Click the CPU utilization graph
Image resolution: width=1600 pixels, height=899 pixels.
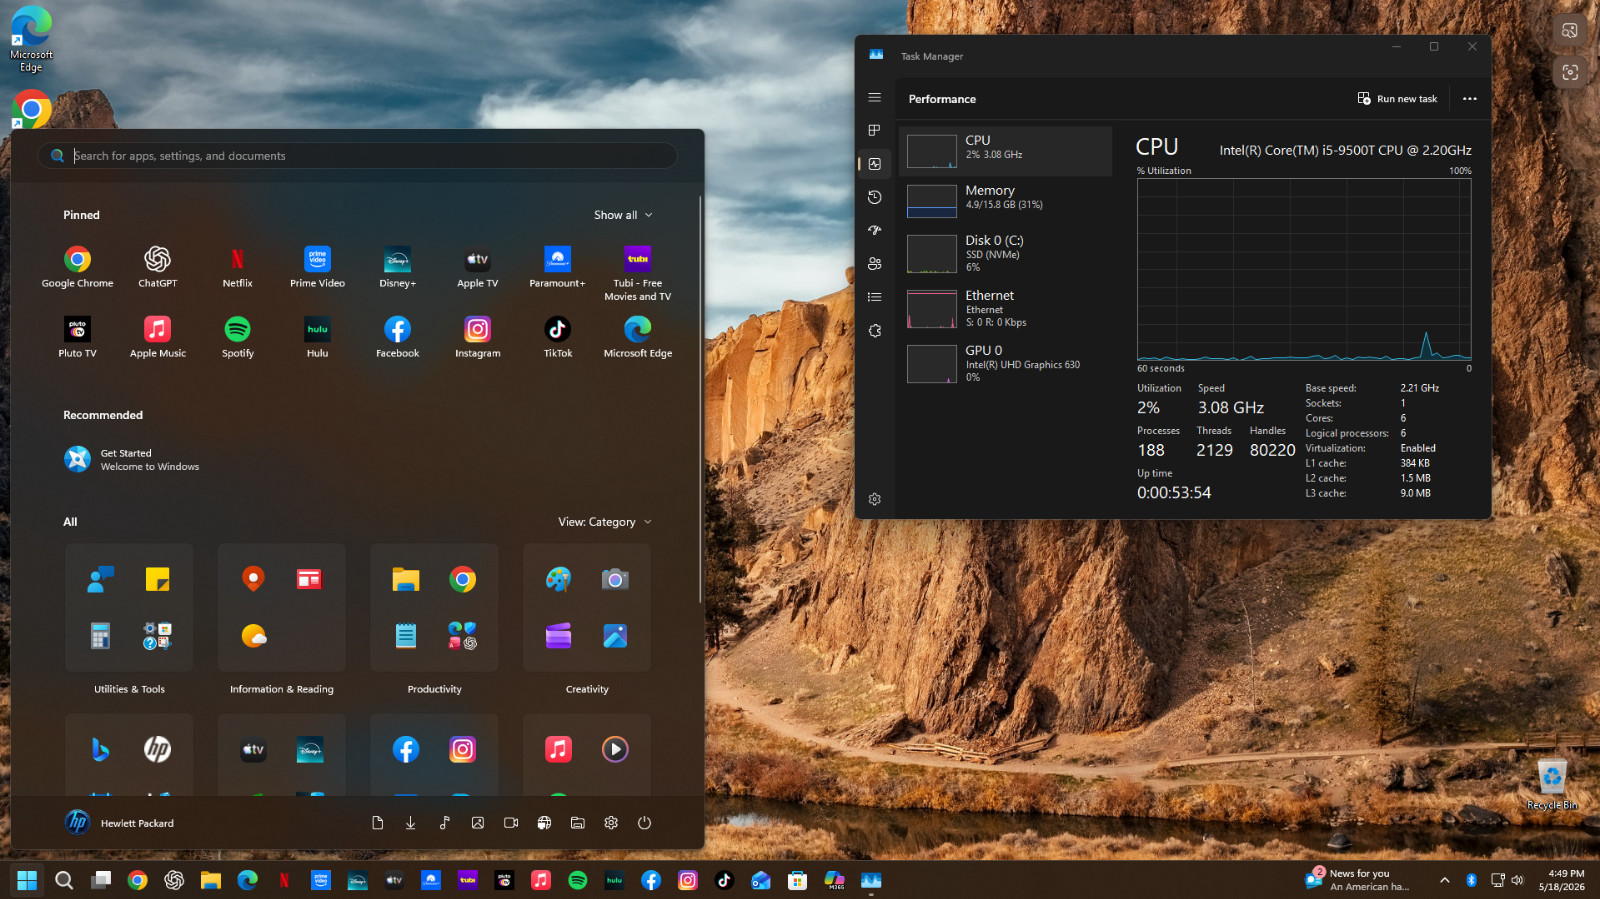(x=1304, y=269)
